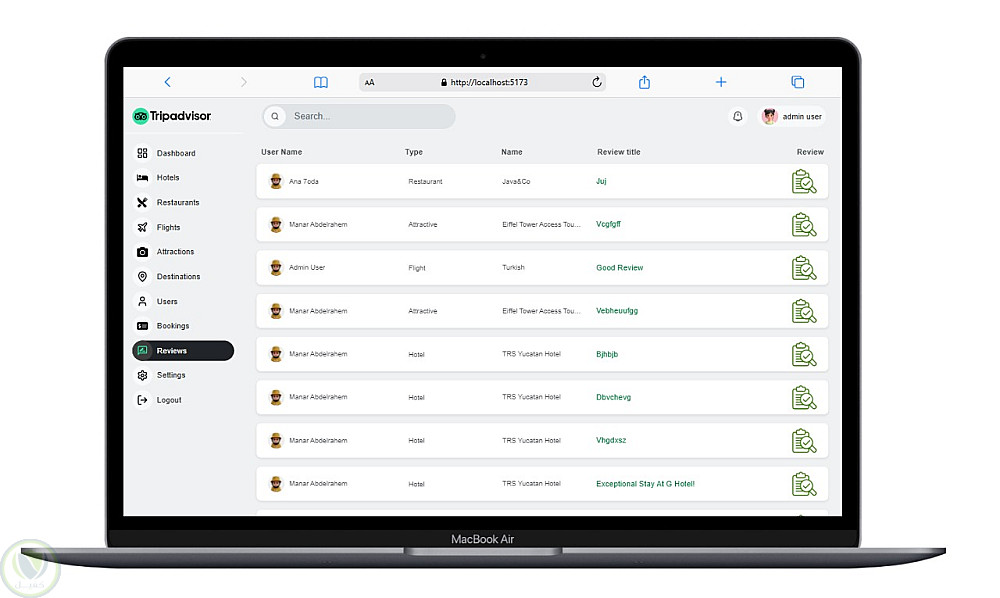Open review icon for Vhgdxsz row
Screen dimensions: 1000x598
pyautogui.click(x=804, y=442)
